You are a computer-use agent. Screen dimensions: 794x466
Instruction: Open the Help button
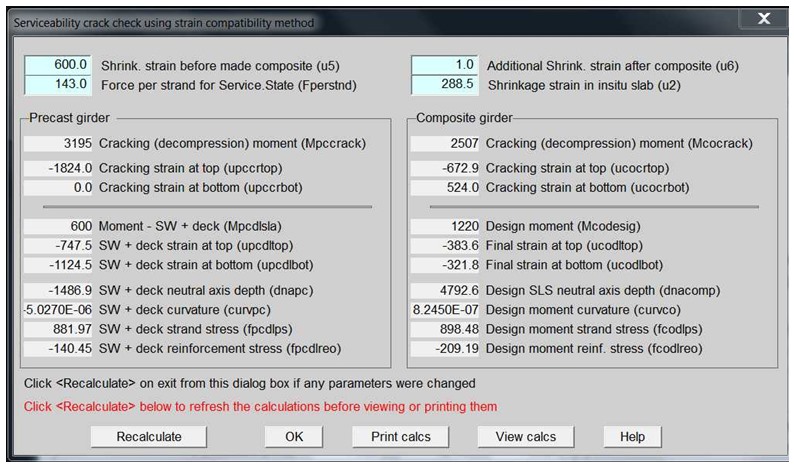click(x=632, y=437)
